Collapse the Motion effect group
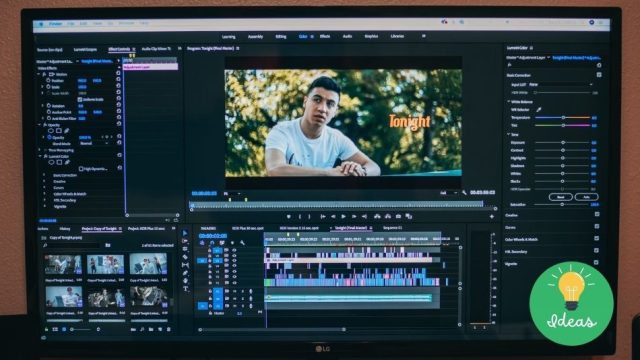640x360 pixels. click(40, 75)
